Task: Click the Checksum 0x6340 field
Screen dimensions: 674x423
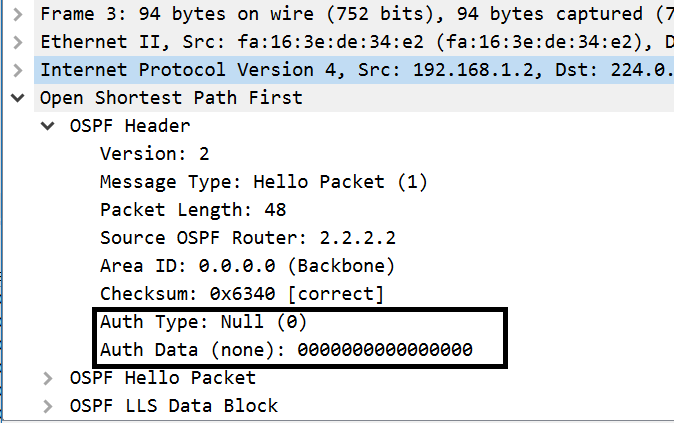Action: [242, 294]
